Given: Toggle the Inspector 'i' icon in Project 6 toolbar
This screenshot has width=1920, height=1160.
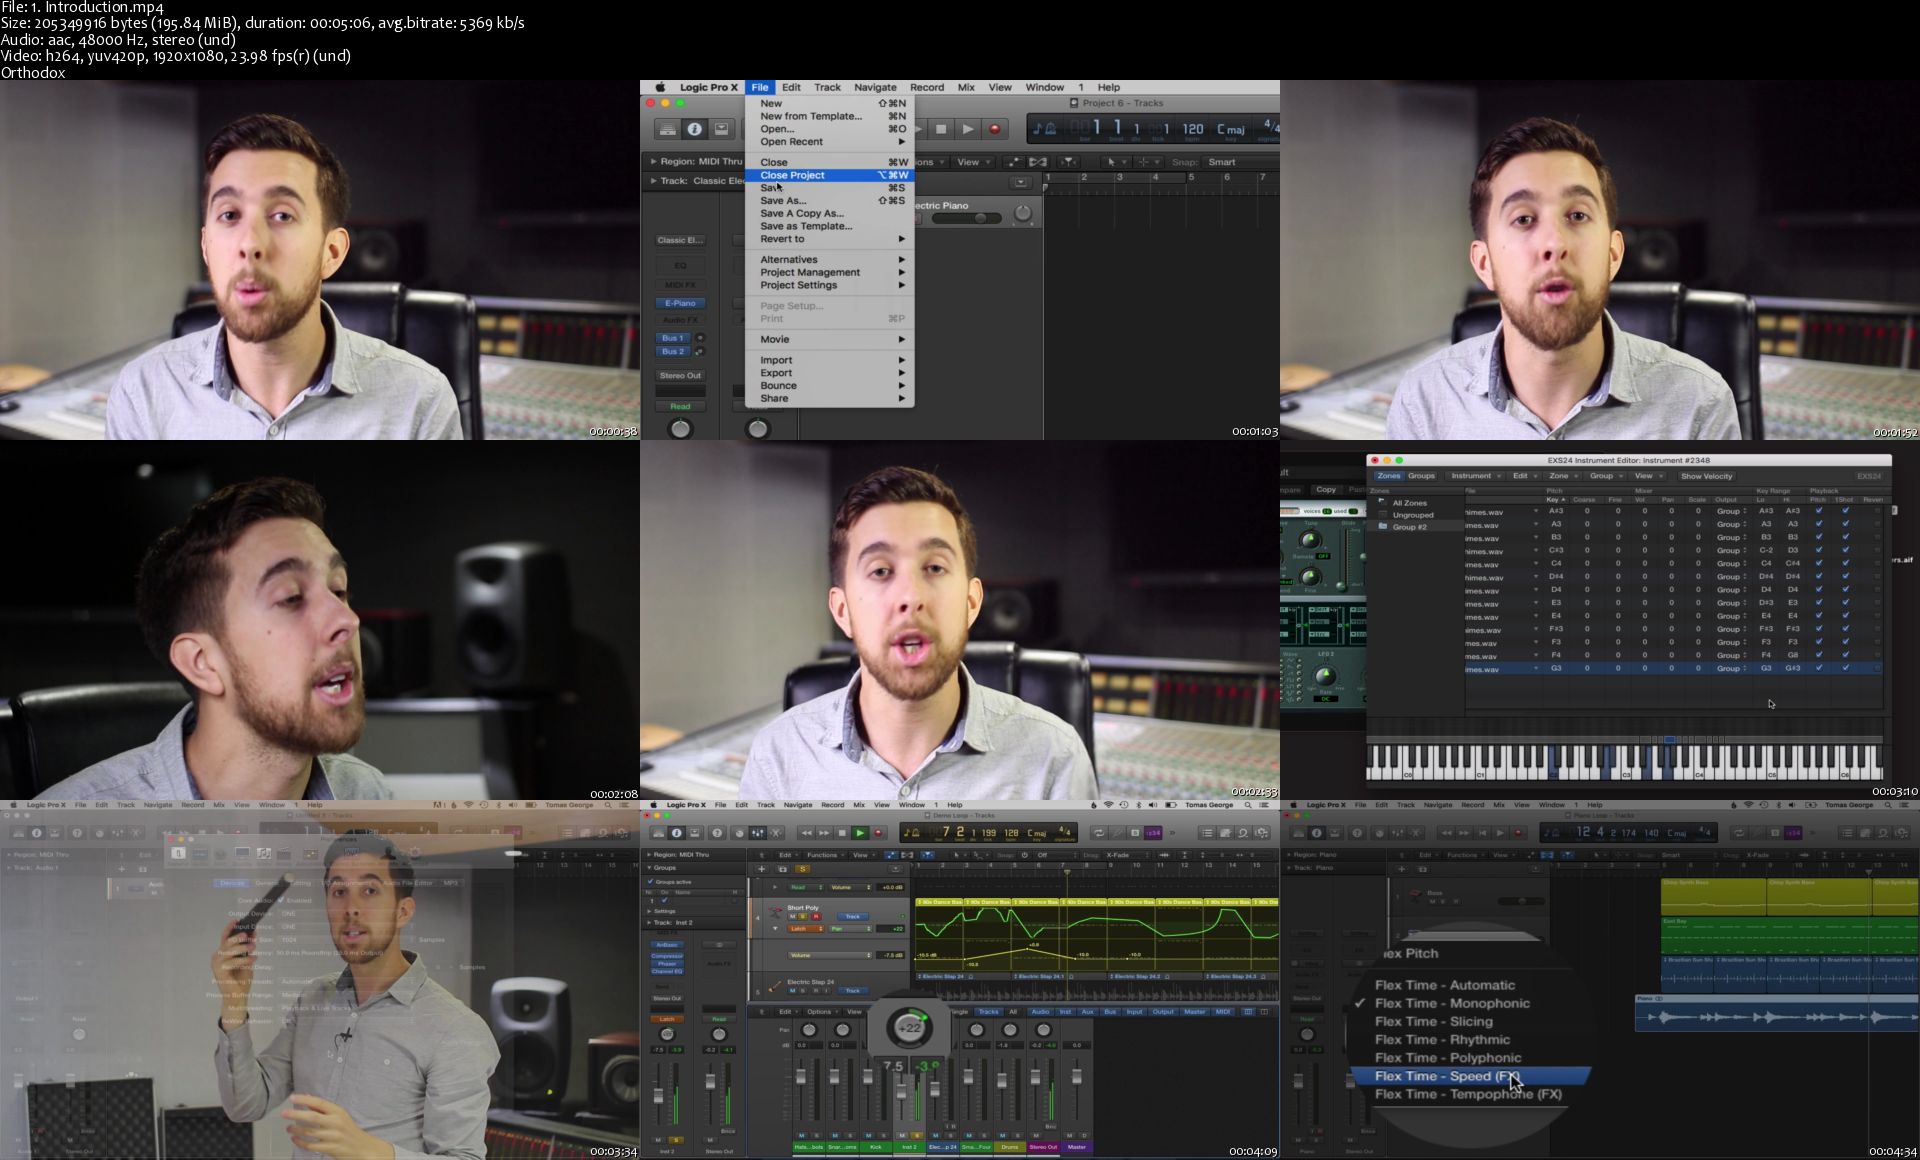Looking at the screenshot, I should 694,129.
